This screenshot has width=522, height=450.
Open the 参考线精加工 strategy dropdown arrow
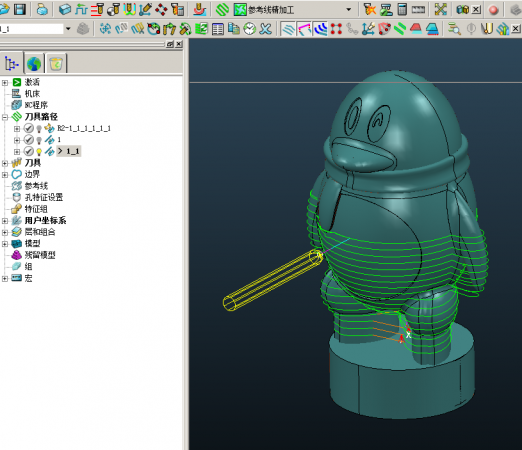(x=349, y=10)
